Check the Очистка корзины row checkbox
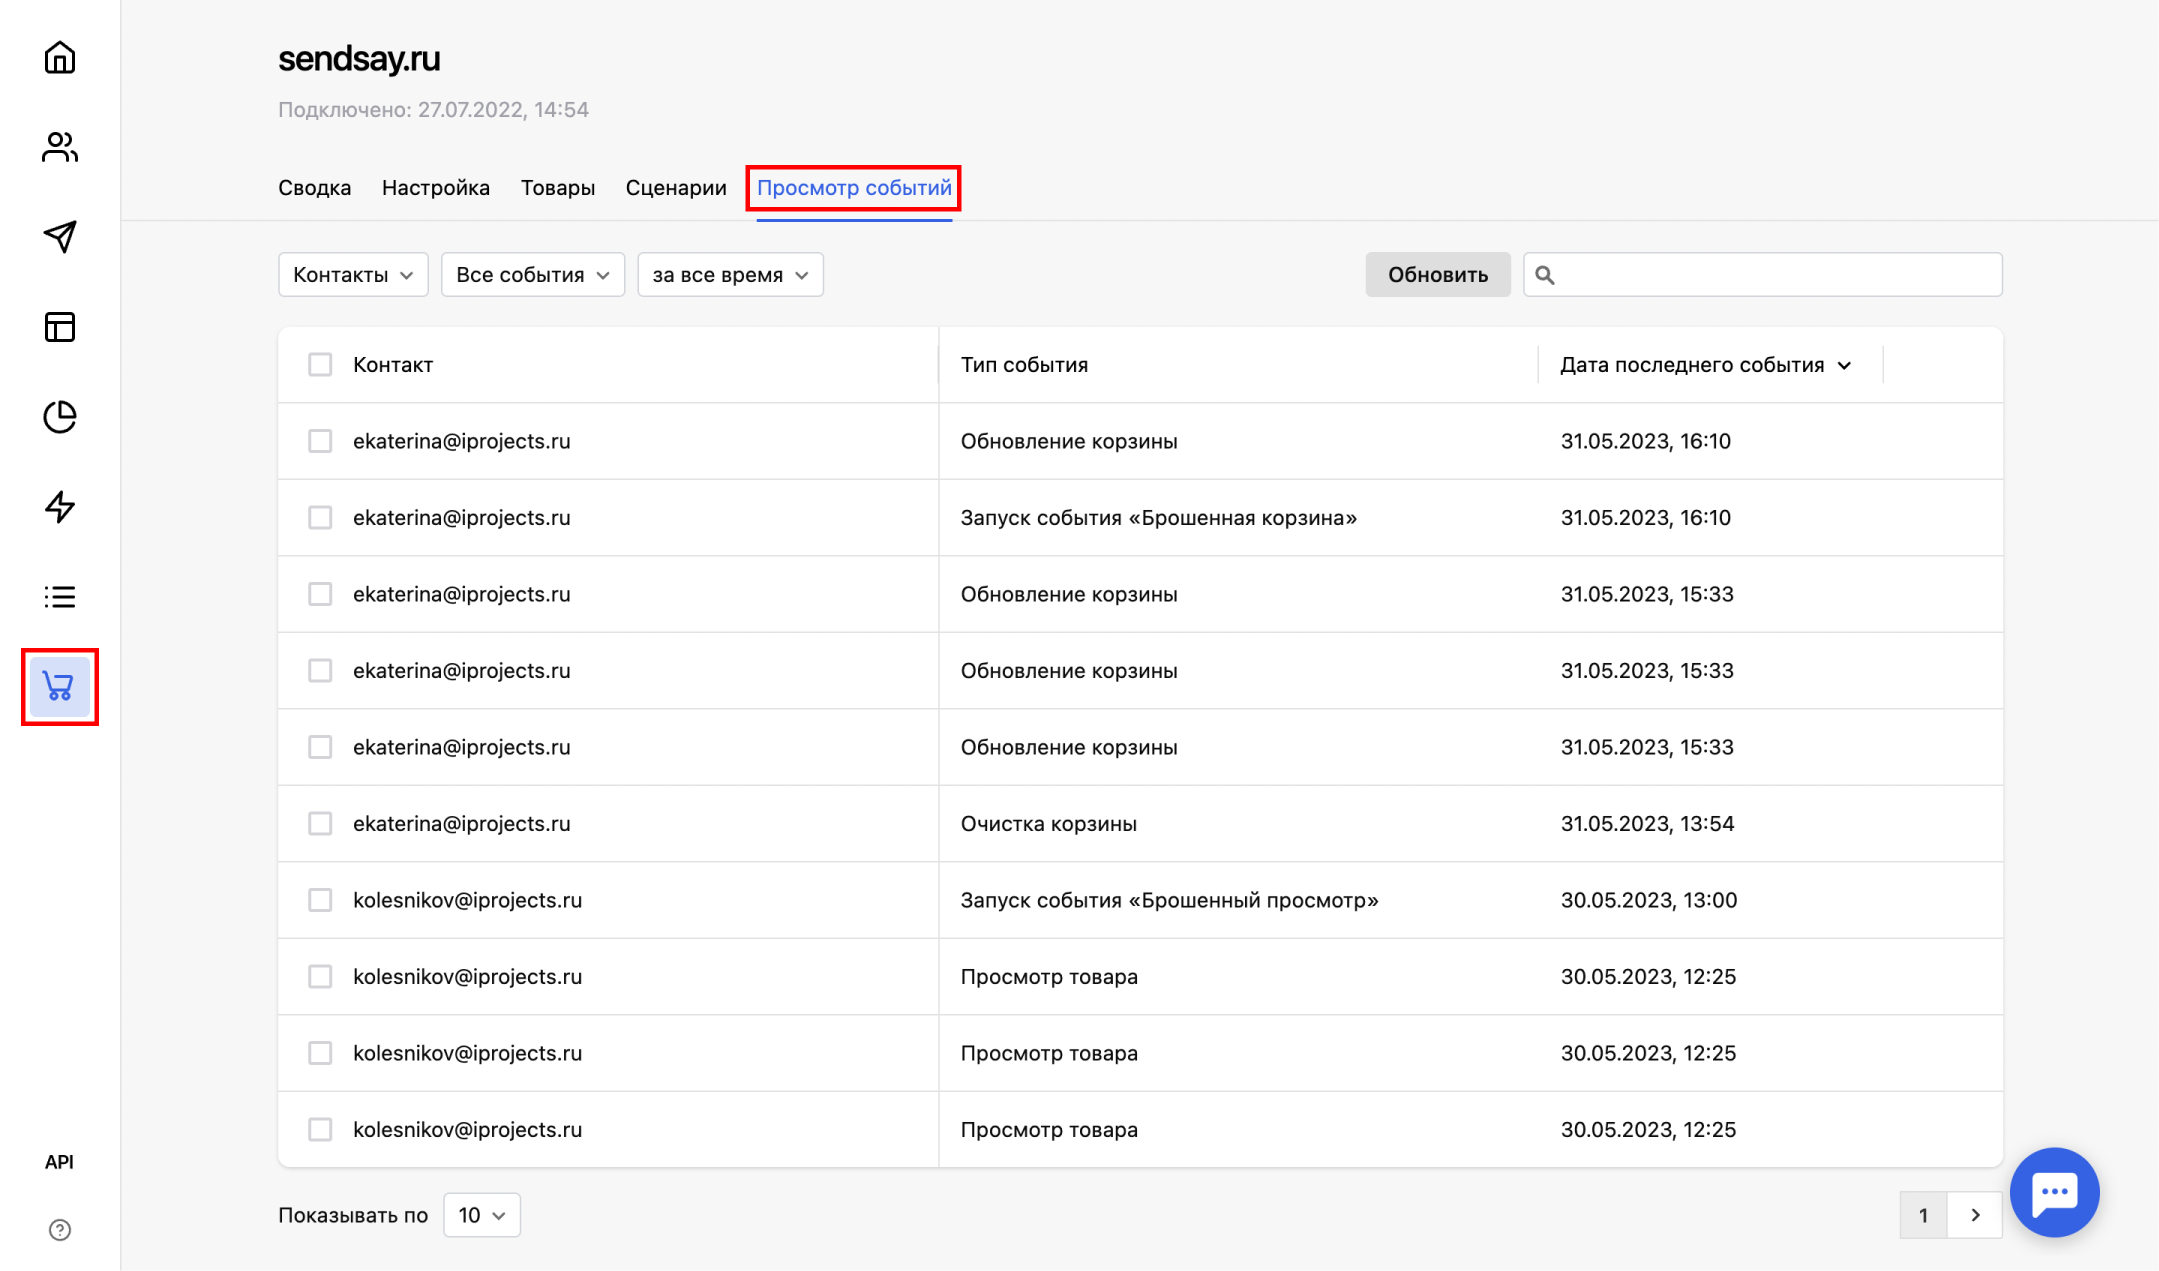2159x1271 pixels. pyautogui.click(x=320, y=824)
